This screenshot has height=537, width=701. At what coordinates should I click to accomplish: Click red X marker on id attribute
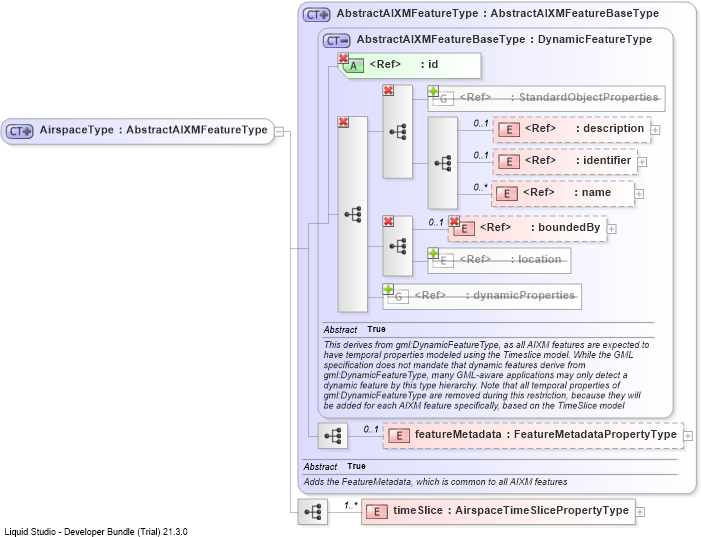click(343, 58)
